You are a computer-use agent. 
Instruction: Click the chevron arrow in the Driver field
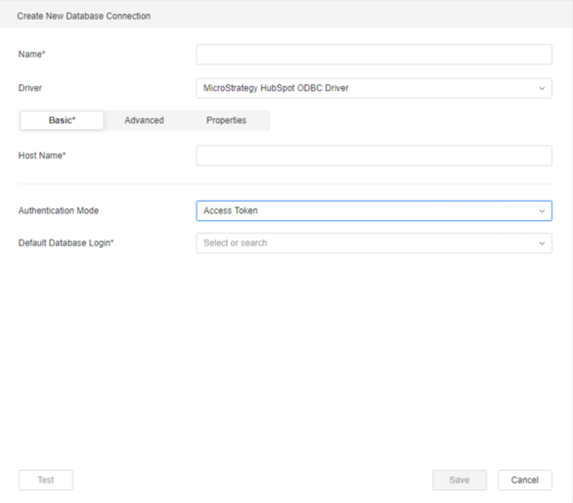[x=542, y=88]
